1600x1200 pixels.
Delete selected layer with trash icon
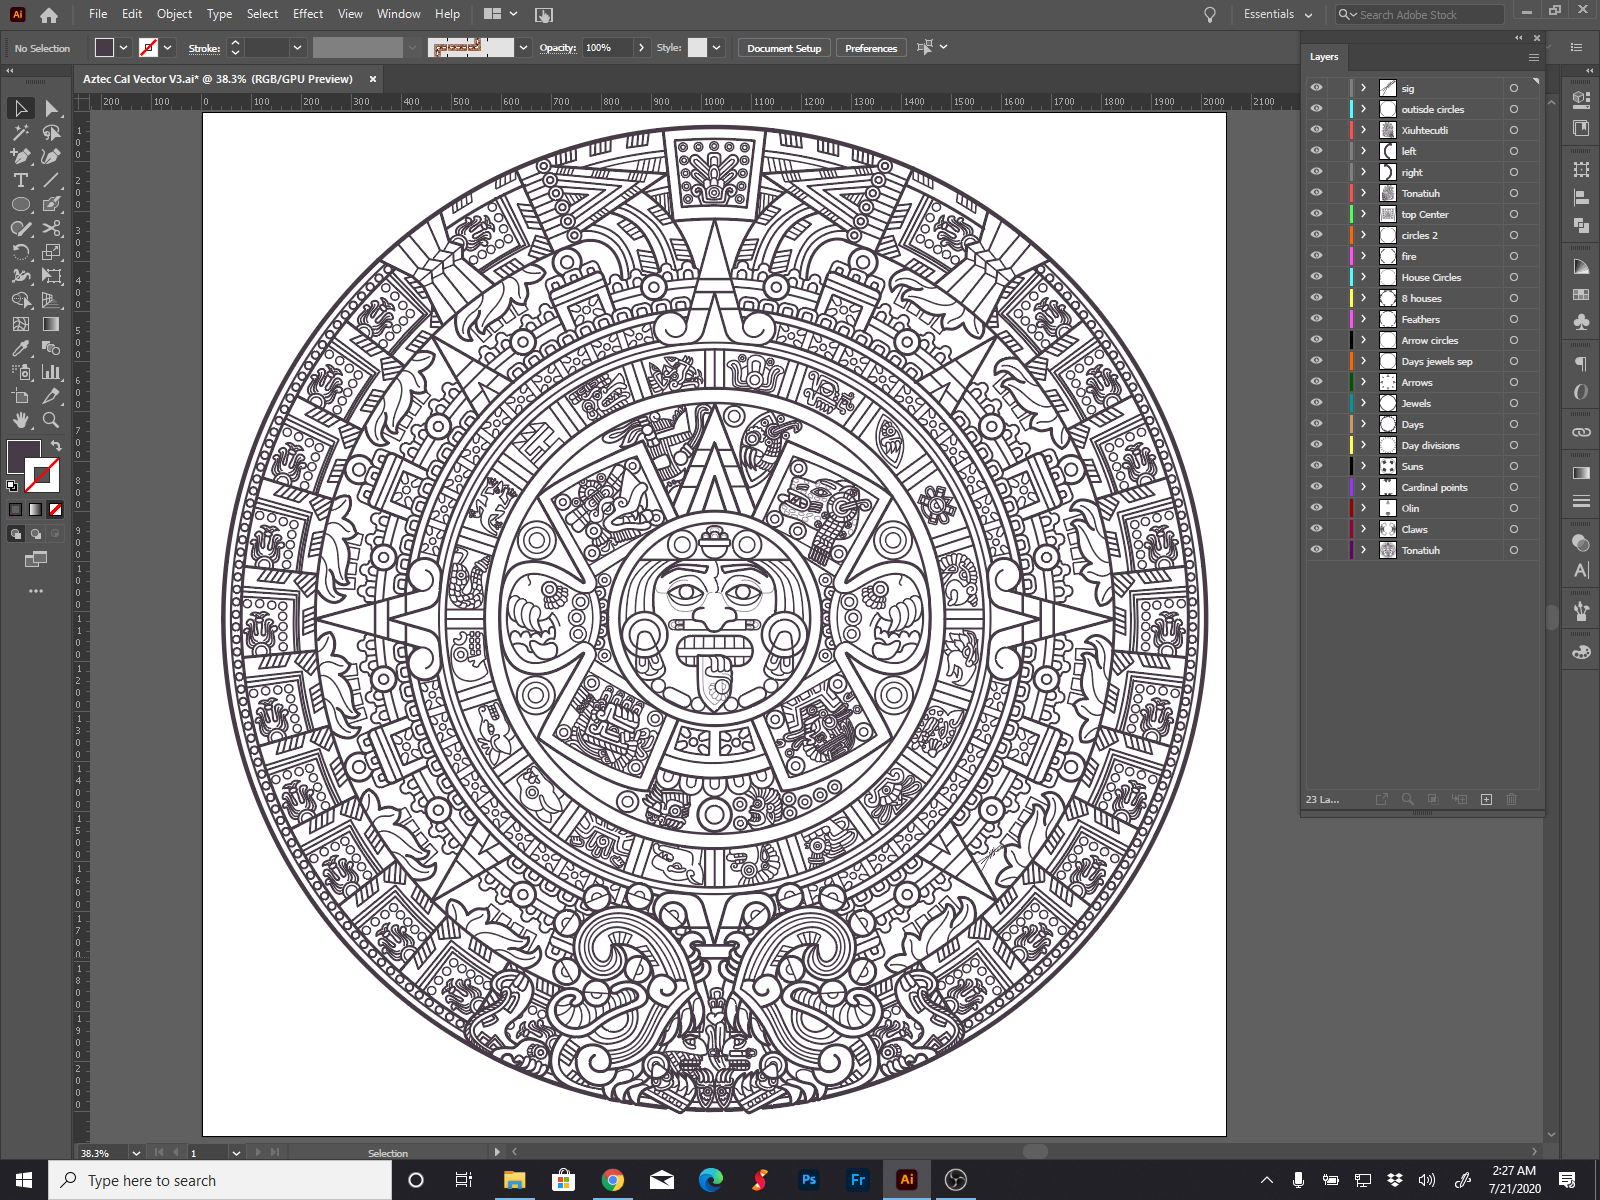pos(1512,799)
